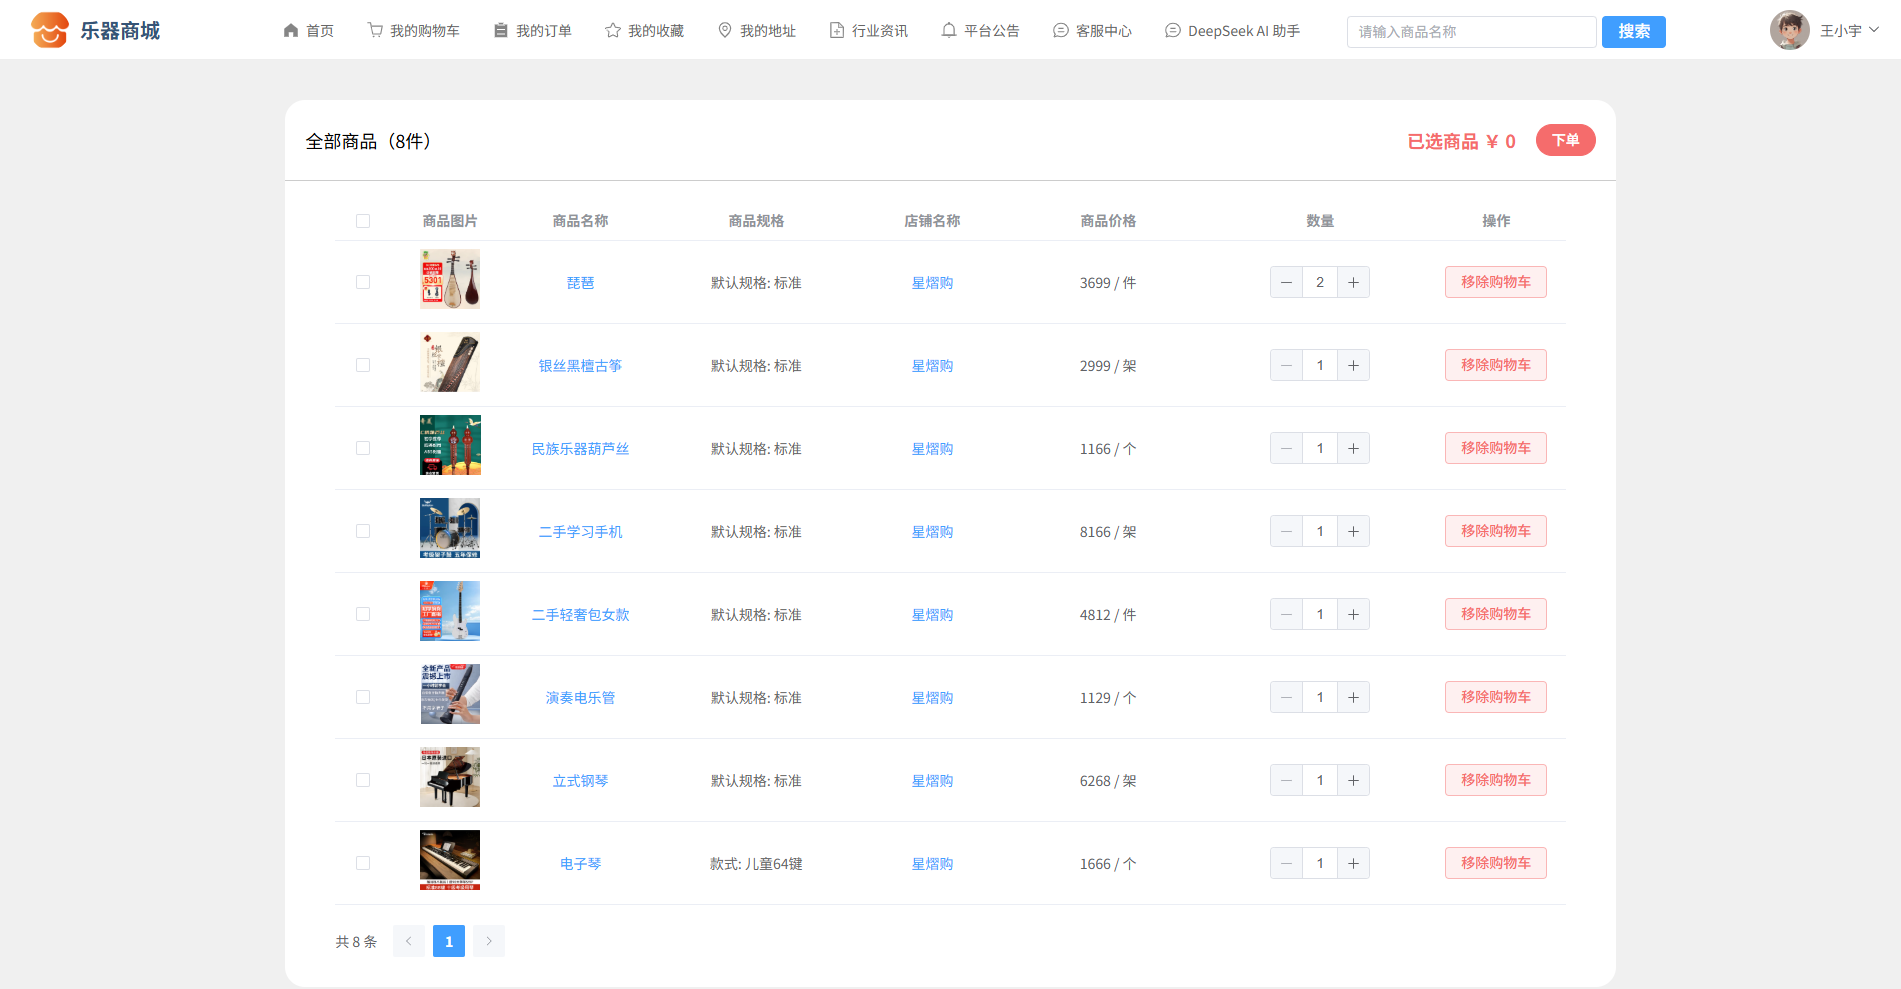Click the bell icon for 平台公告
The height and width of the screenshot is (989, 1901).
click(949, 31)
